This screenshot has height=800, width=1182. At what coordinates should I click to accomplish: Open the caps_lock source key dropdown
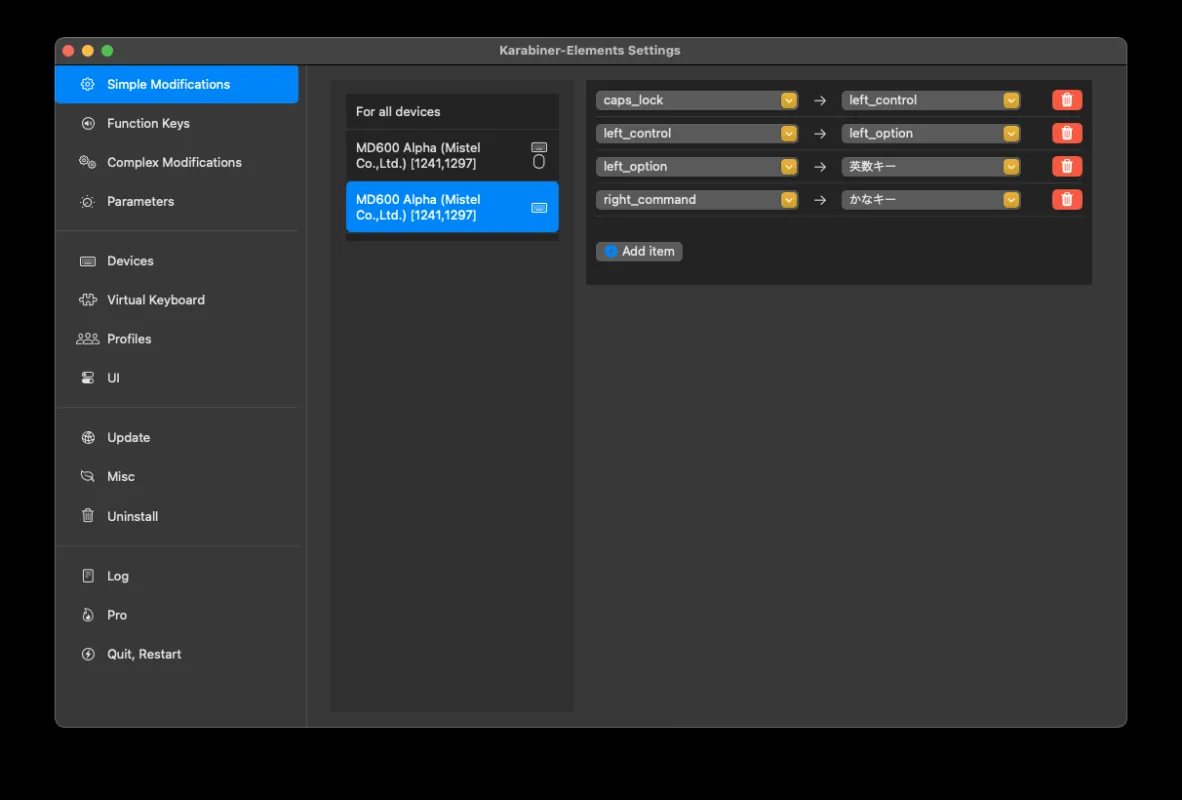pyautogui.click(x=697, y=100)
